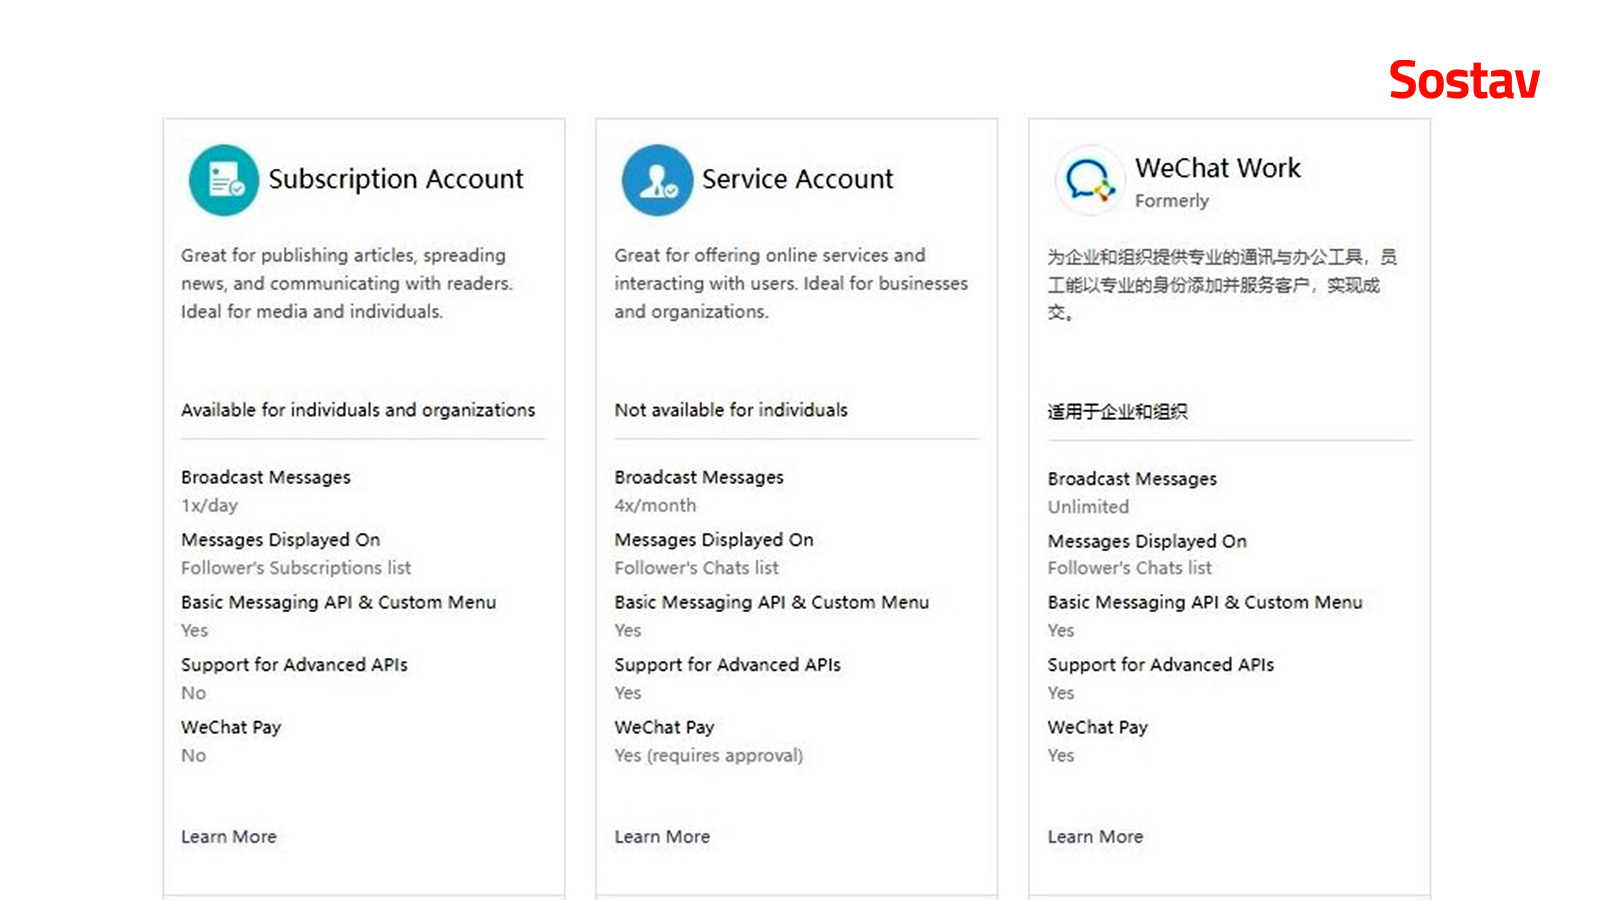Click "Not available for individuals" text

tap(731, 410)
